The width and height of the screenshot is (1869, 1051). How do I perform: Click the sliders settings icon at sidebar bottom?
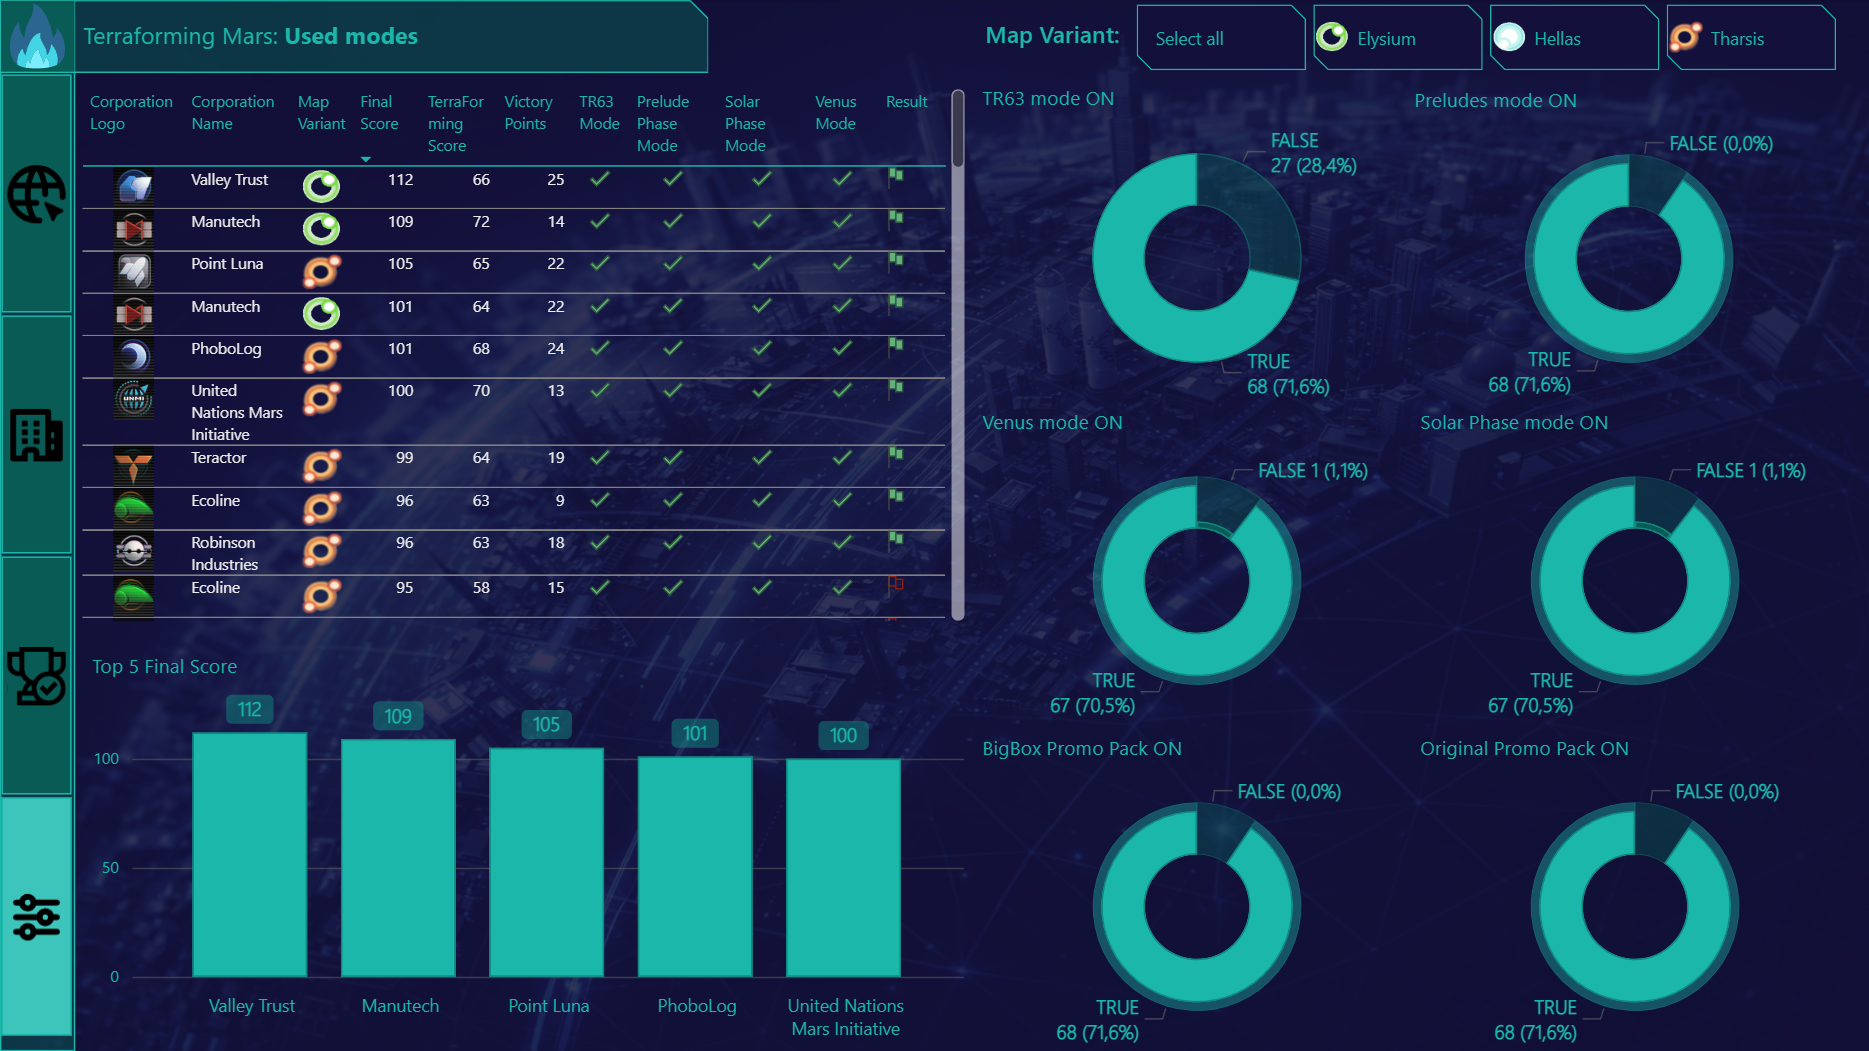[x=36, y=915]
